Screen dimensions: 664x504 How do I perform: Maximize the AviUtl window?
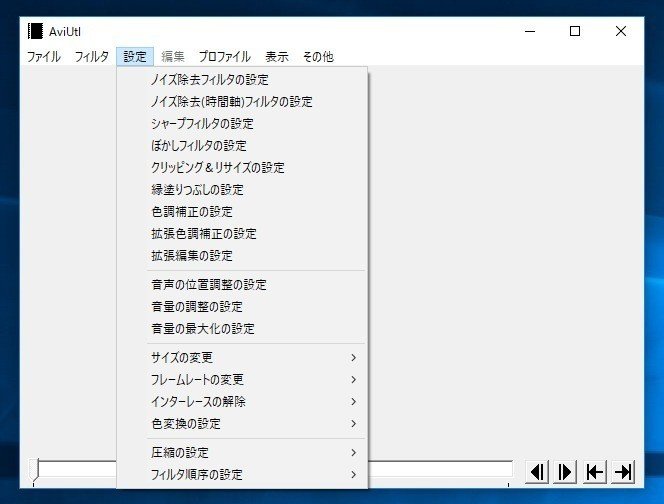(575, 31)
